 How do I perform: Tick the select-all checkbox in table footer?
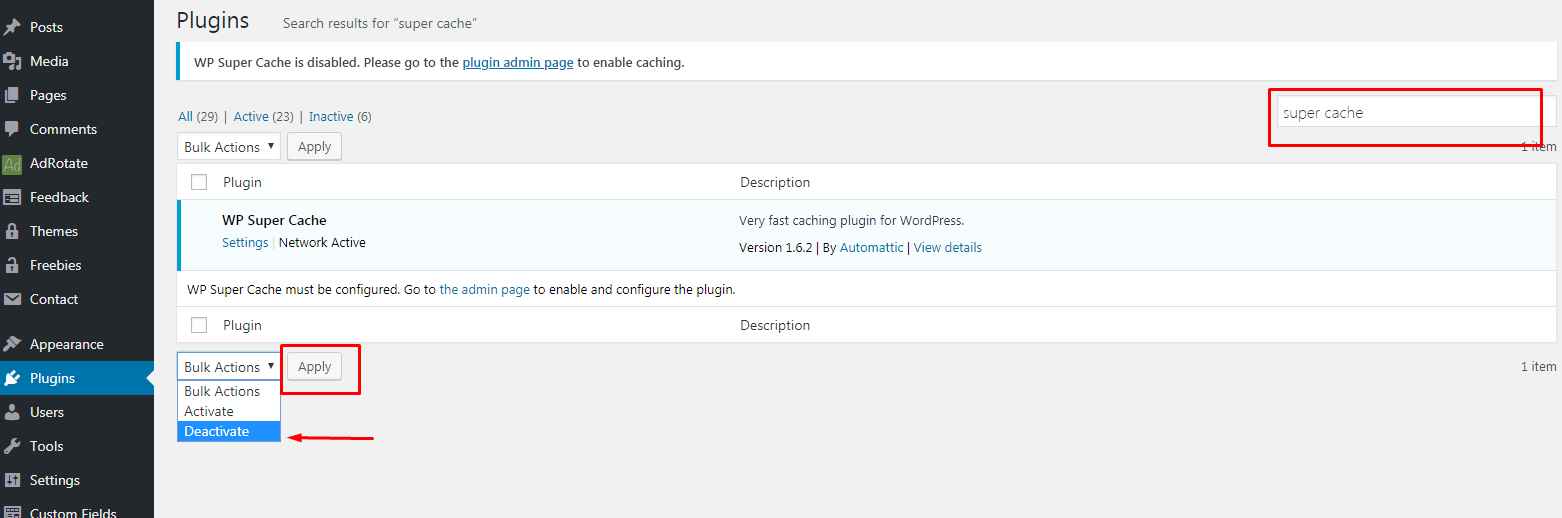coord(199,325)
